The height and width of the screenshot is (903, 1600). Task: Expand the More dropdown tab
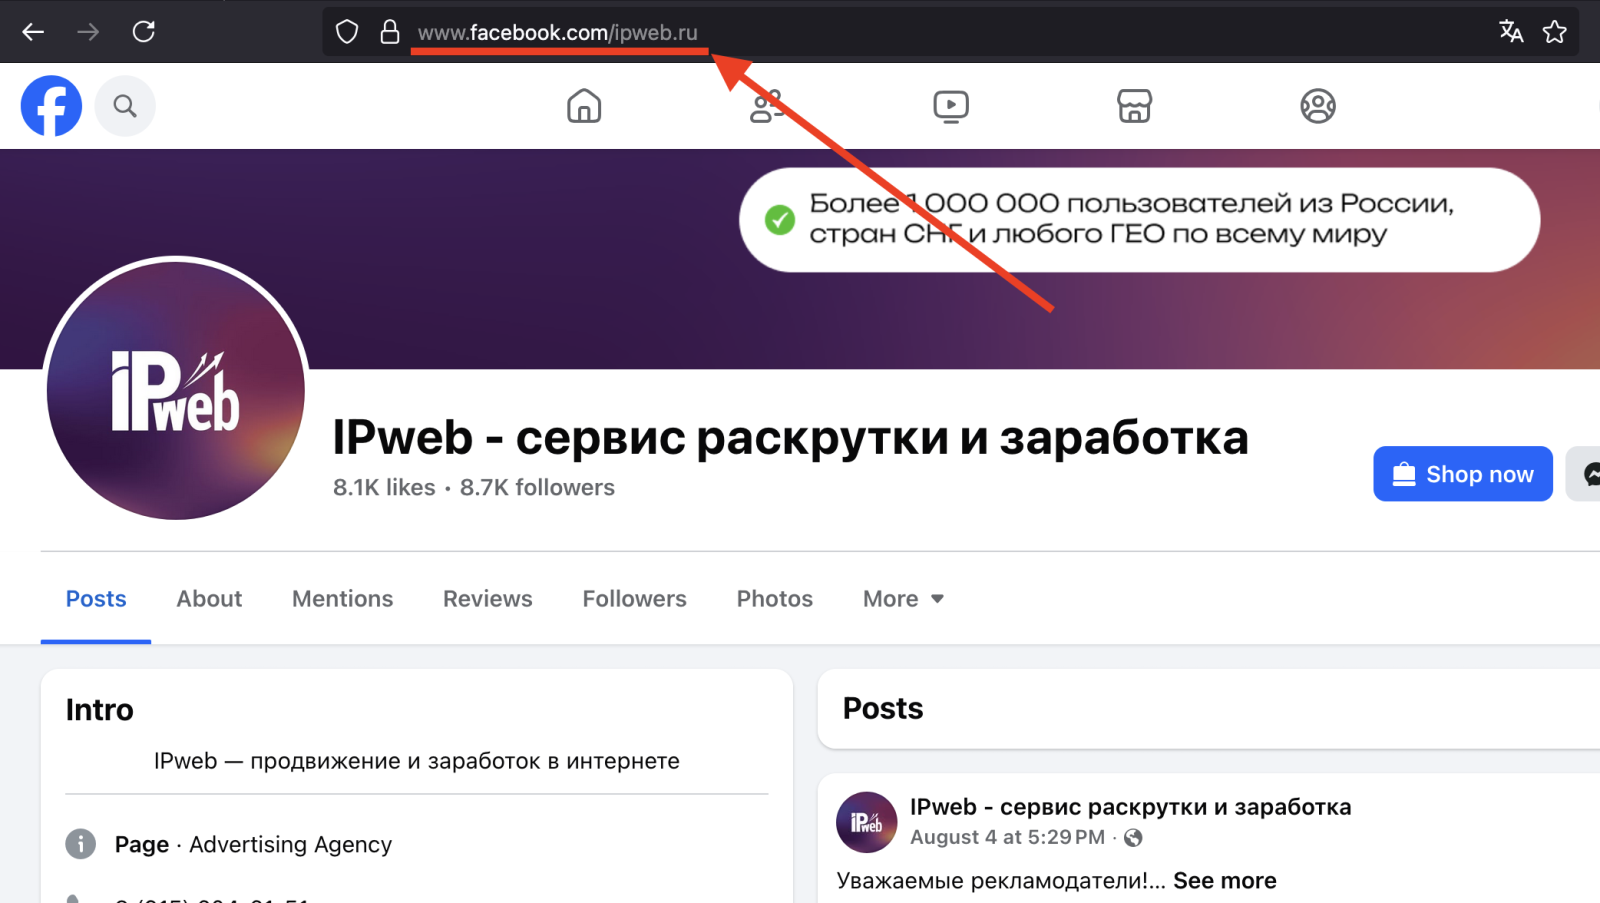click(x=902, y=599)
